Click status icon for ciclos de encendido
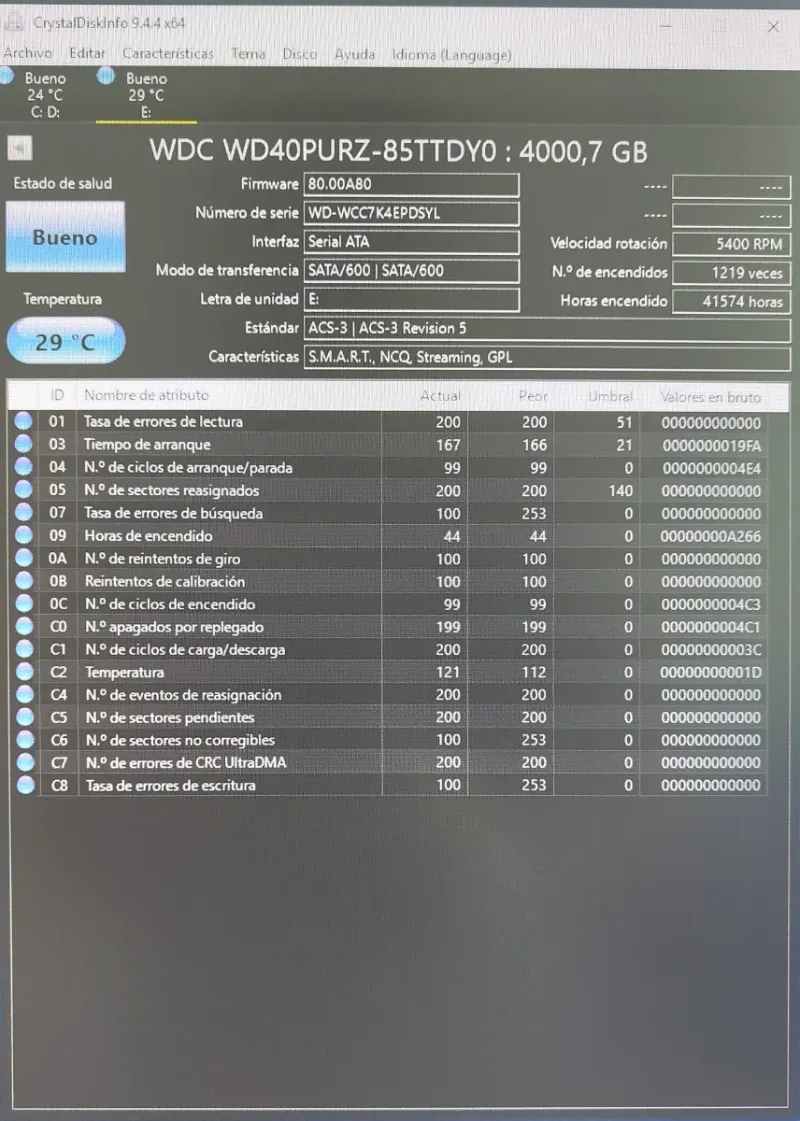The height and width of the screenshot is (1121, 800). [x=24, y=603]
